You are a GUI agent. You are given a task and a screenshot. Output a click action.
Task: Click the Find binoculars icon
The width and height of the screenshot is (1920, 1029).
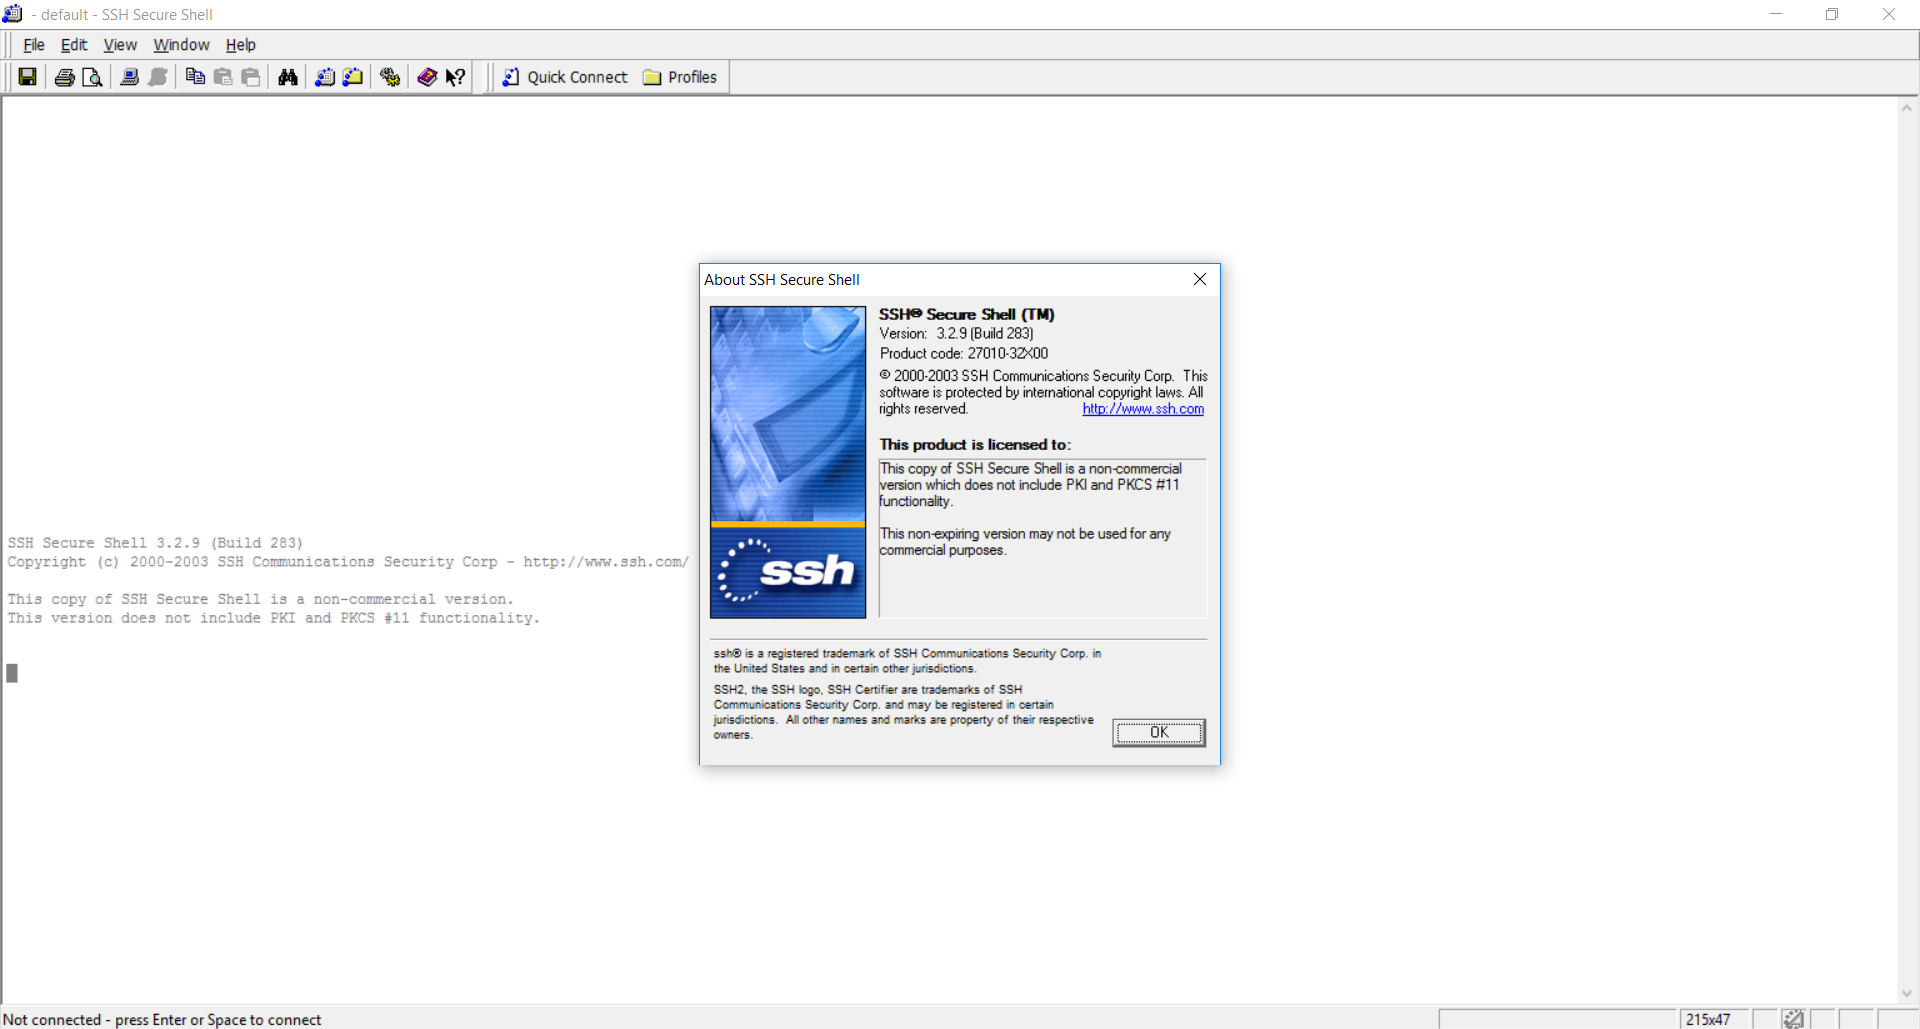point(288,77)
